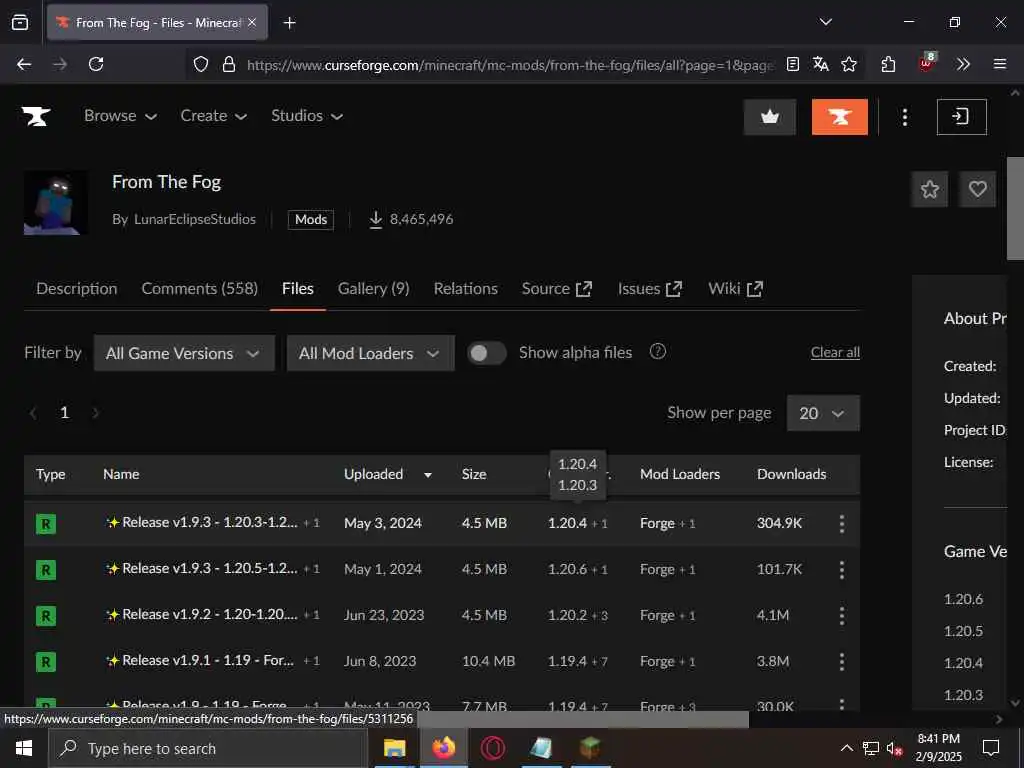Open Windows notification center
Viewport: 1024px width, 768px height.
991,748
